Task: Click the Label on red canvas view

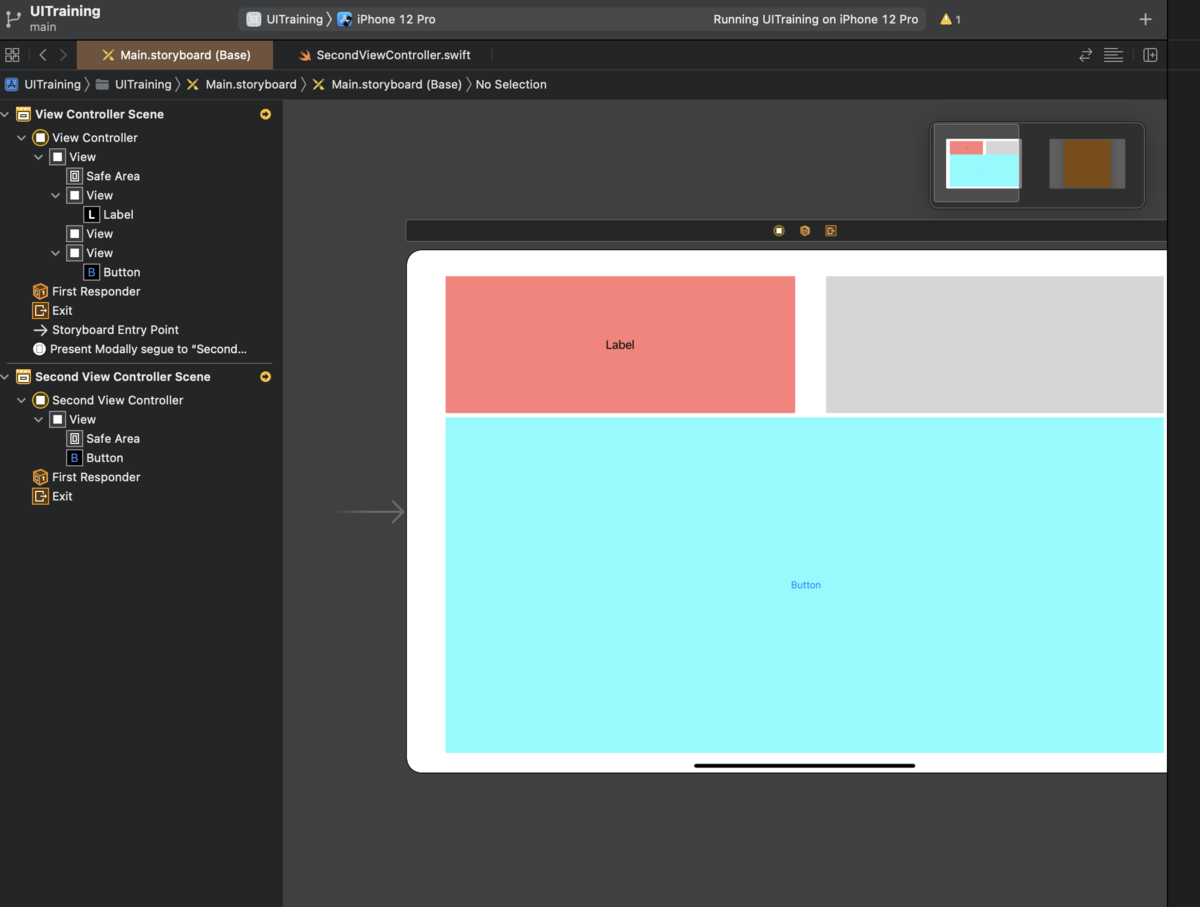Action: [620, 345]
